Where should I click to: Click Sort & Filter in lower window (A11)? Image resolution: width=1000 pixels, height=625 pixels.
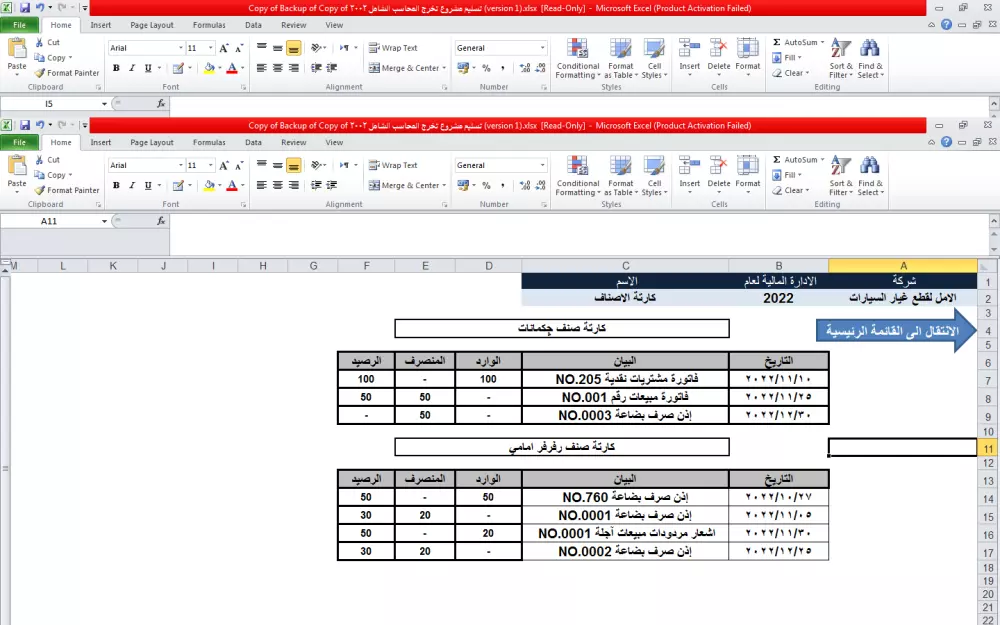tap(841, 175)
